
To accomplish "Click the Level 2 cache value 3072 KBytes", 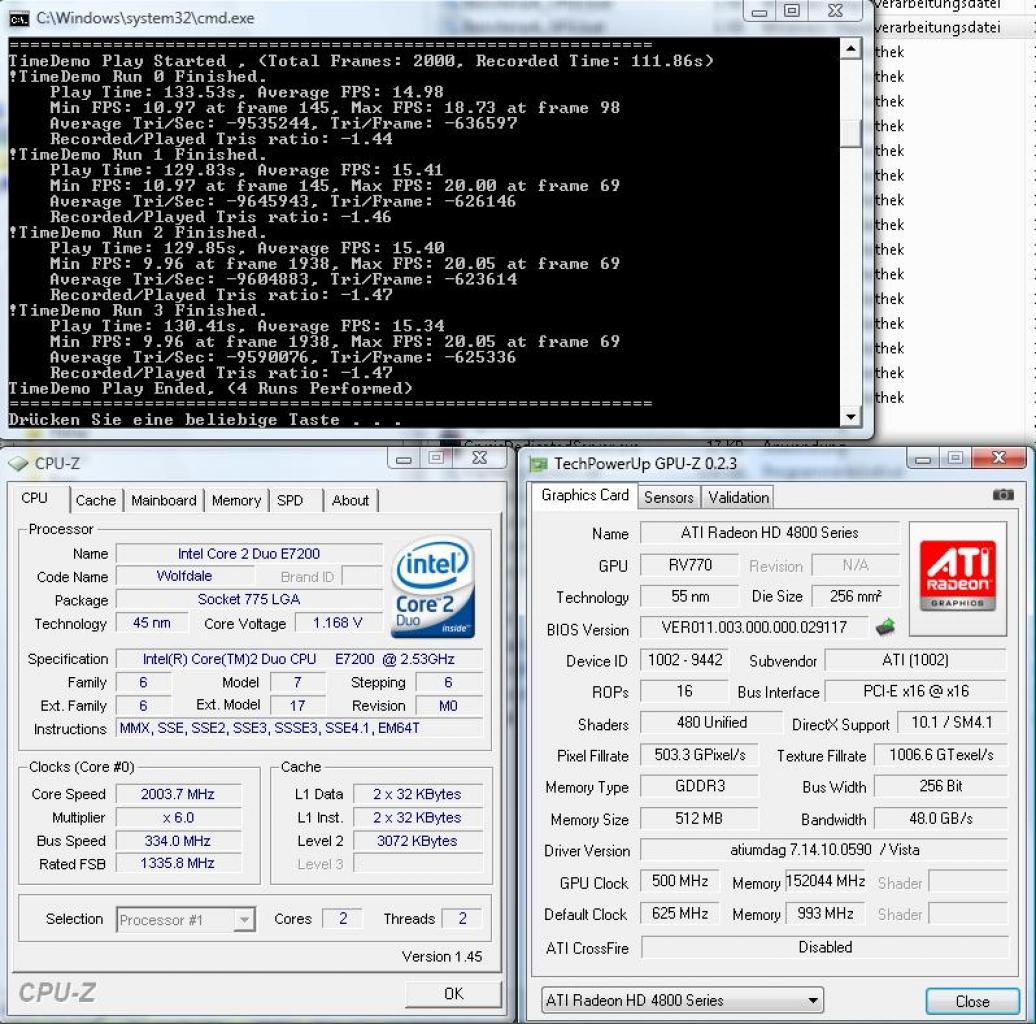I will [x=418, y=841].
